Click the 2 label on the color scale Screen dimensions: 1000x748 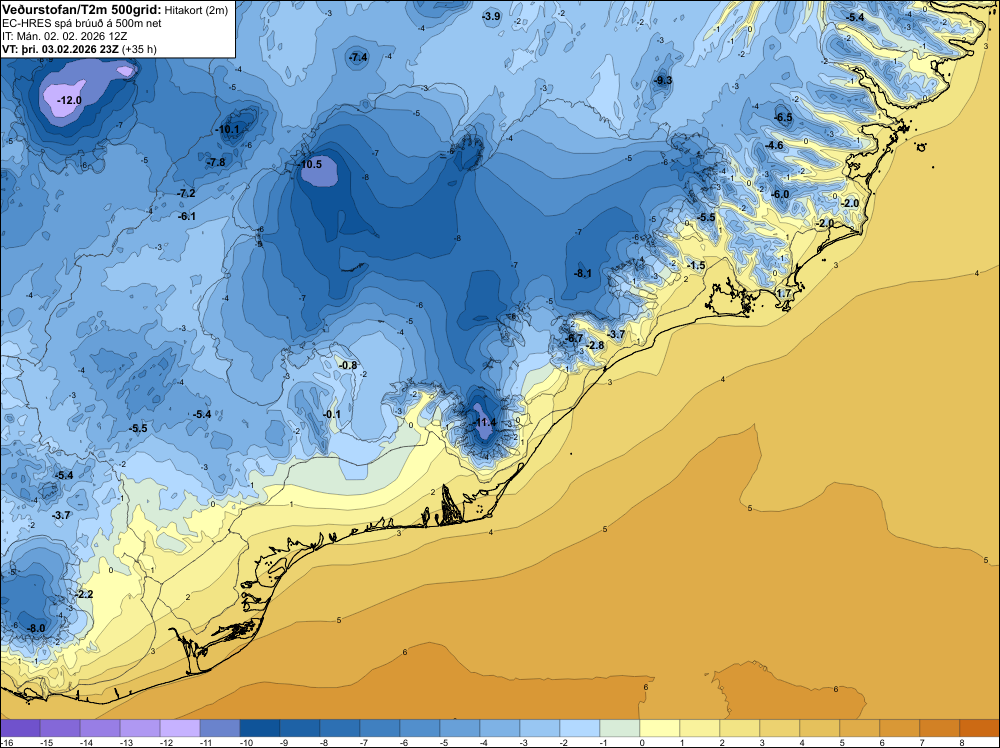pos(723,742)
